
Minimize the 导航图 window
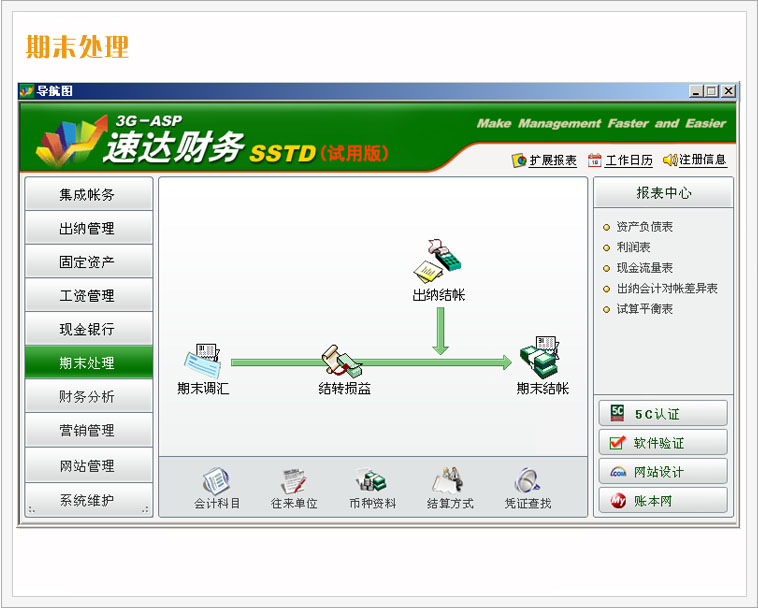(696, 91)
